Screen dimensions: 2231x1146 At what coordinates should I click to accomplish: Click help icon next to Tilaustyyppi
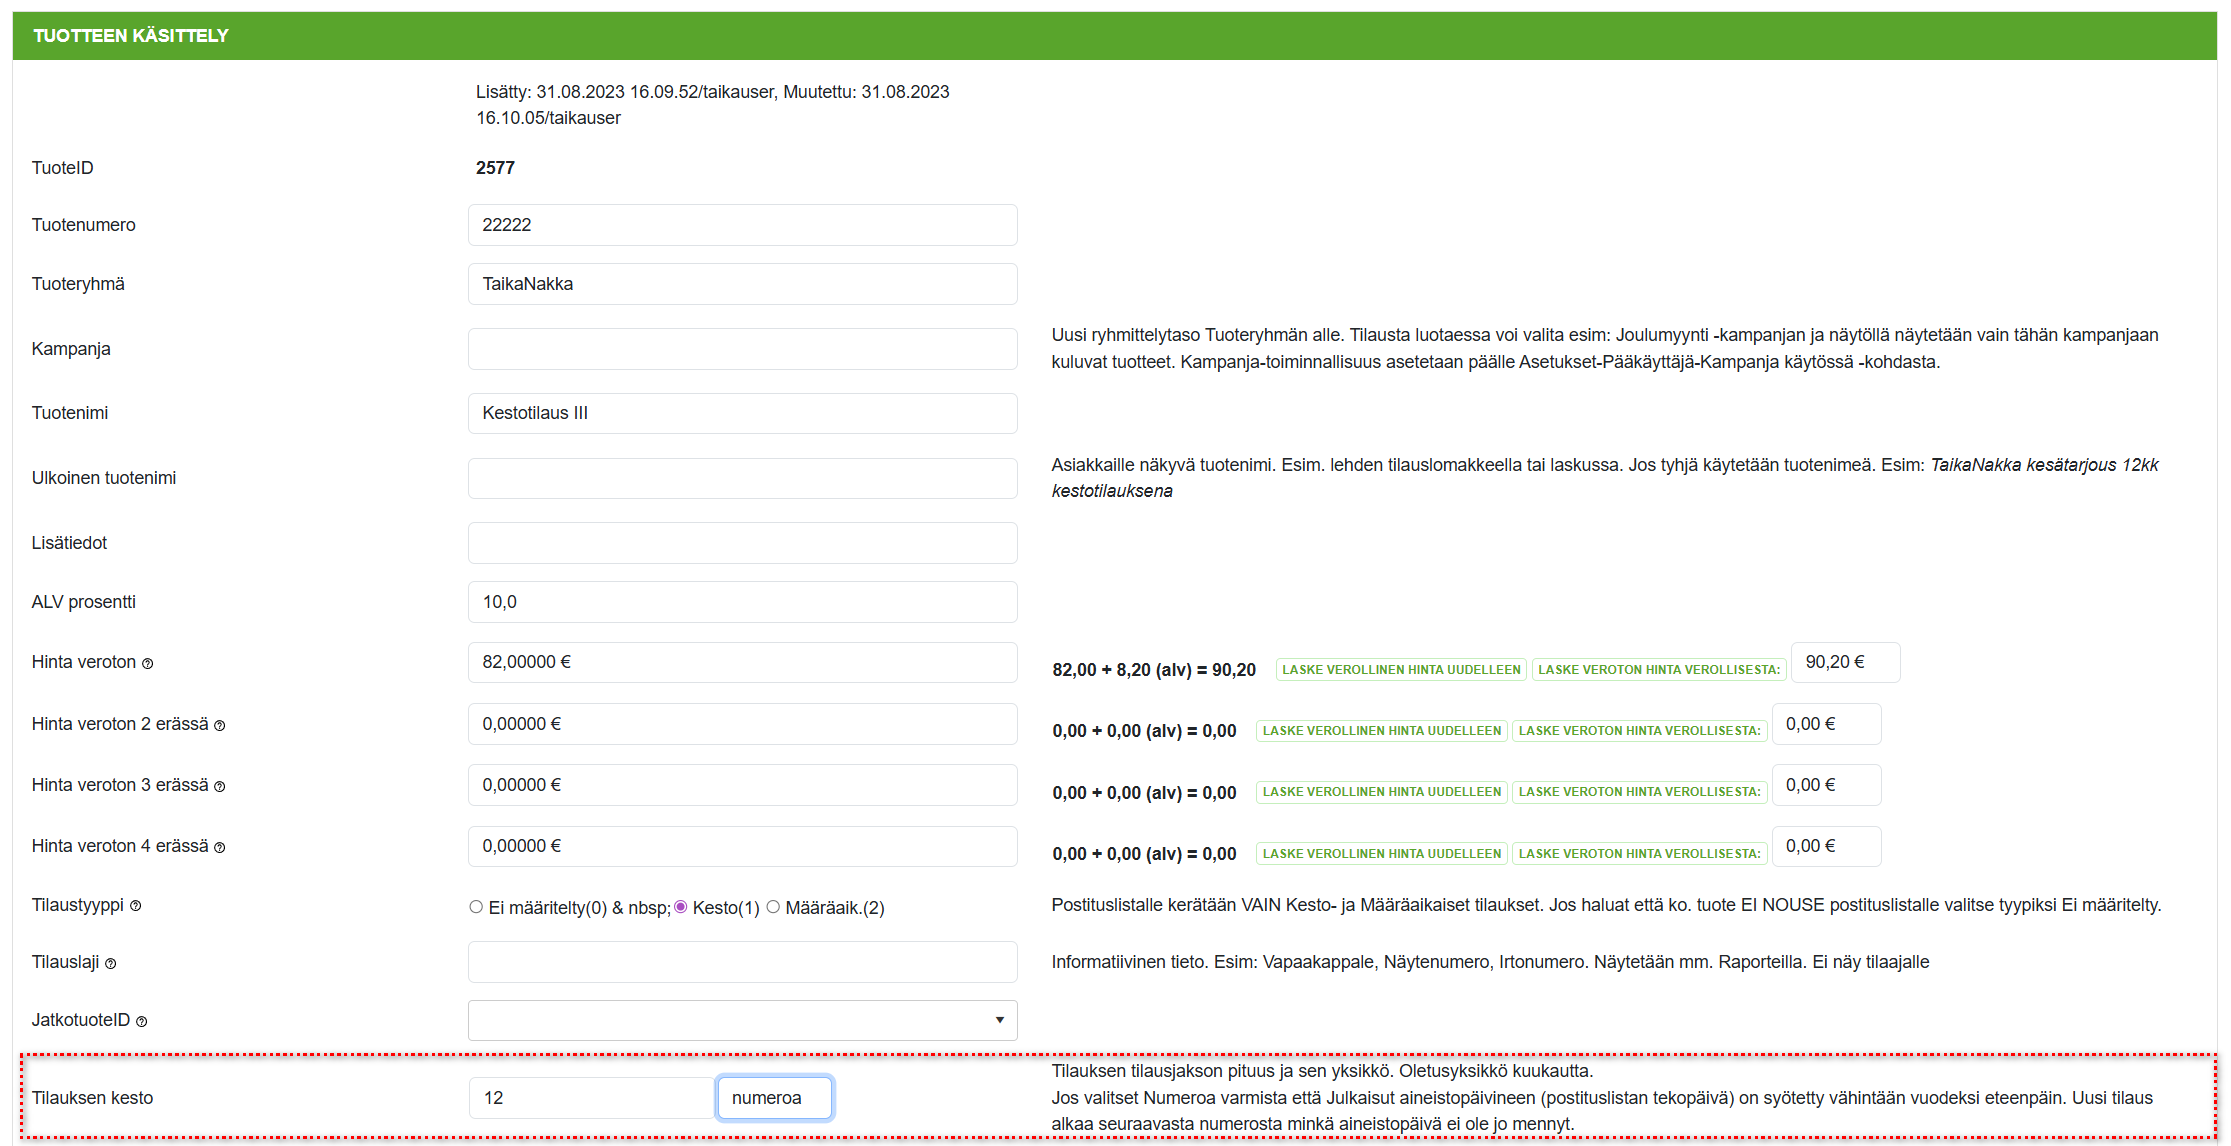(136, 906)
